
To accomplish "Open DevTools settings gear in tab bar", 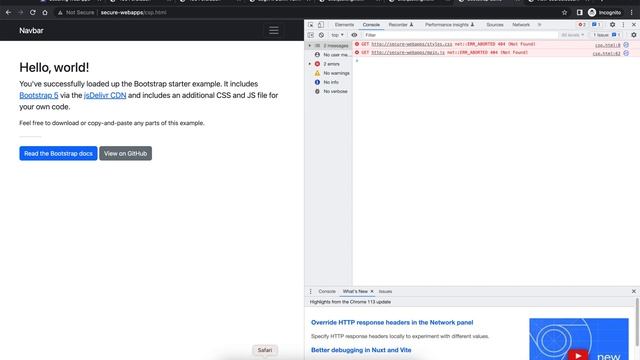I will [612, 25].
